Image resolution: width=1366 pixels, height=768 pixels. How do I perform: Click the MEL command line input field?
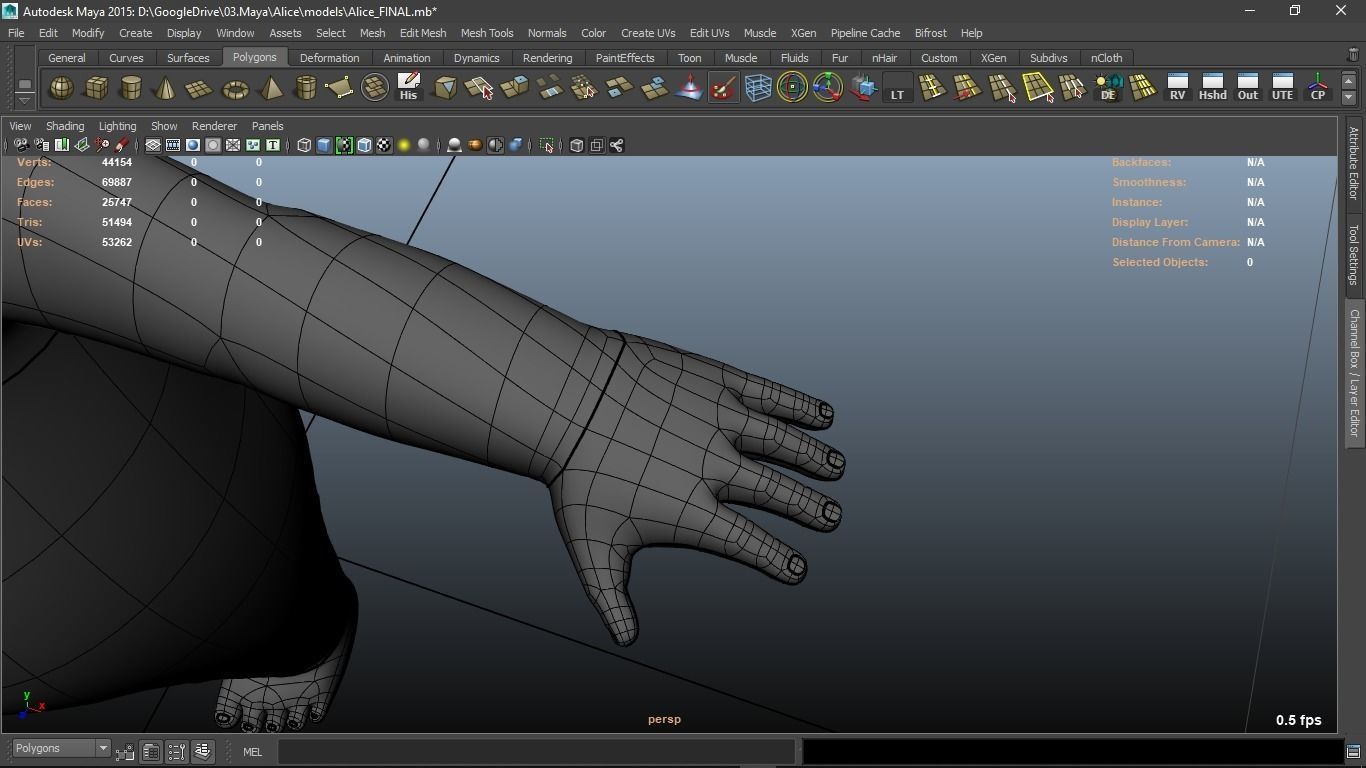[536, 751]
